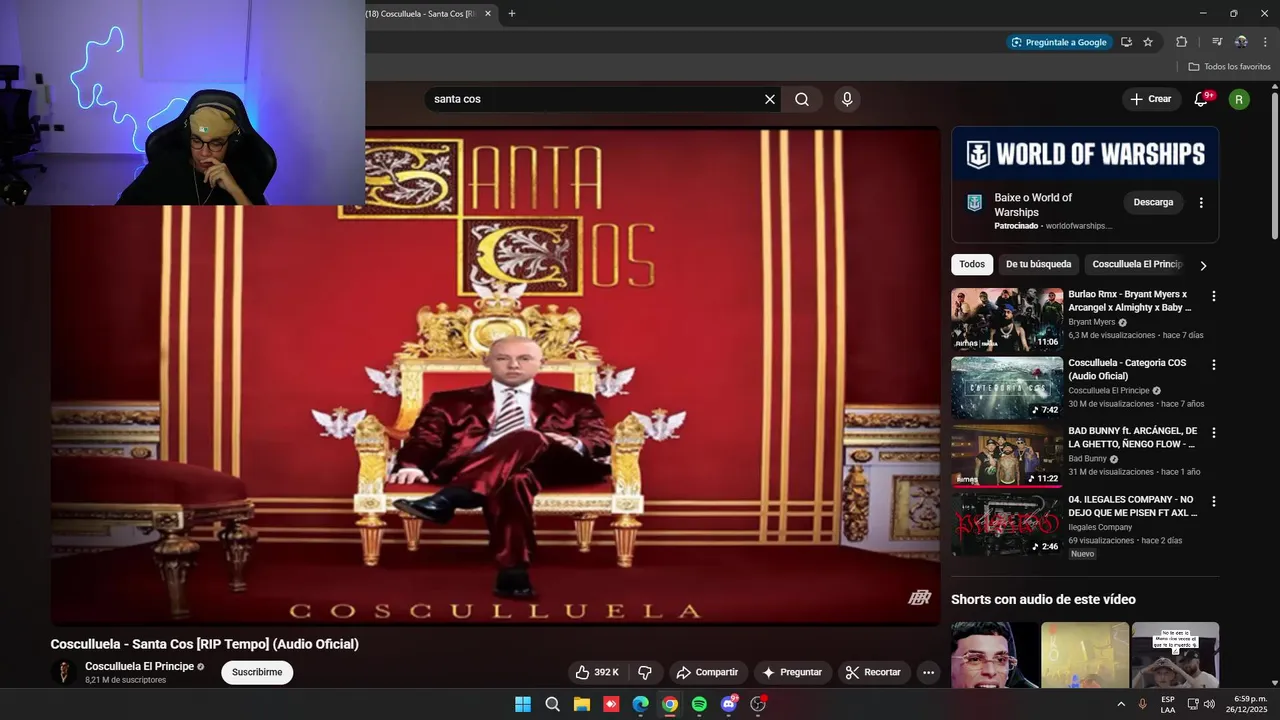Clear the YouTube search box text
Image resolution: width=1280 pixels, height=720 pixels.
(770, 99)
